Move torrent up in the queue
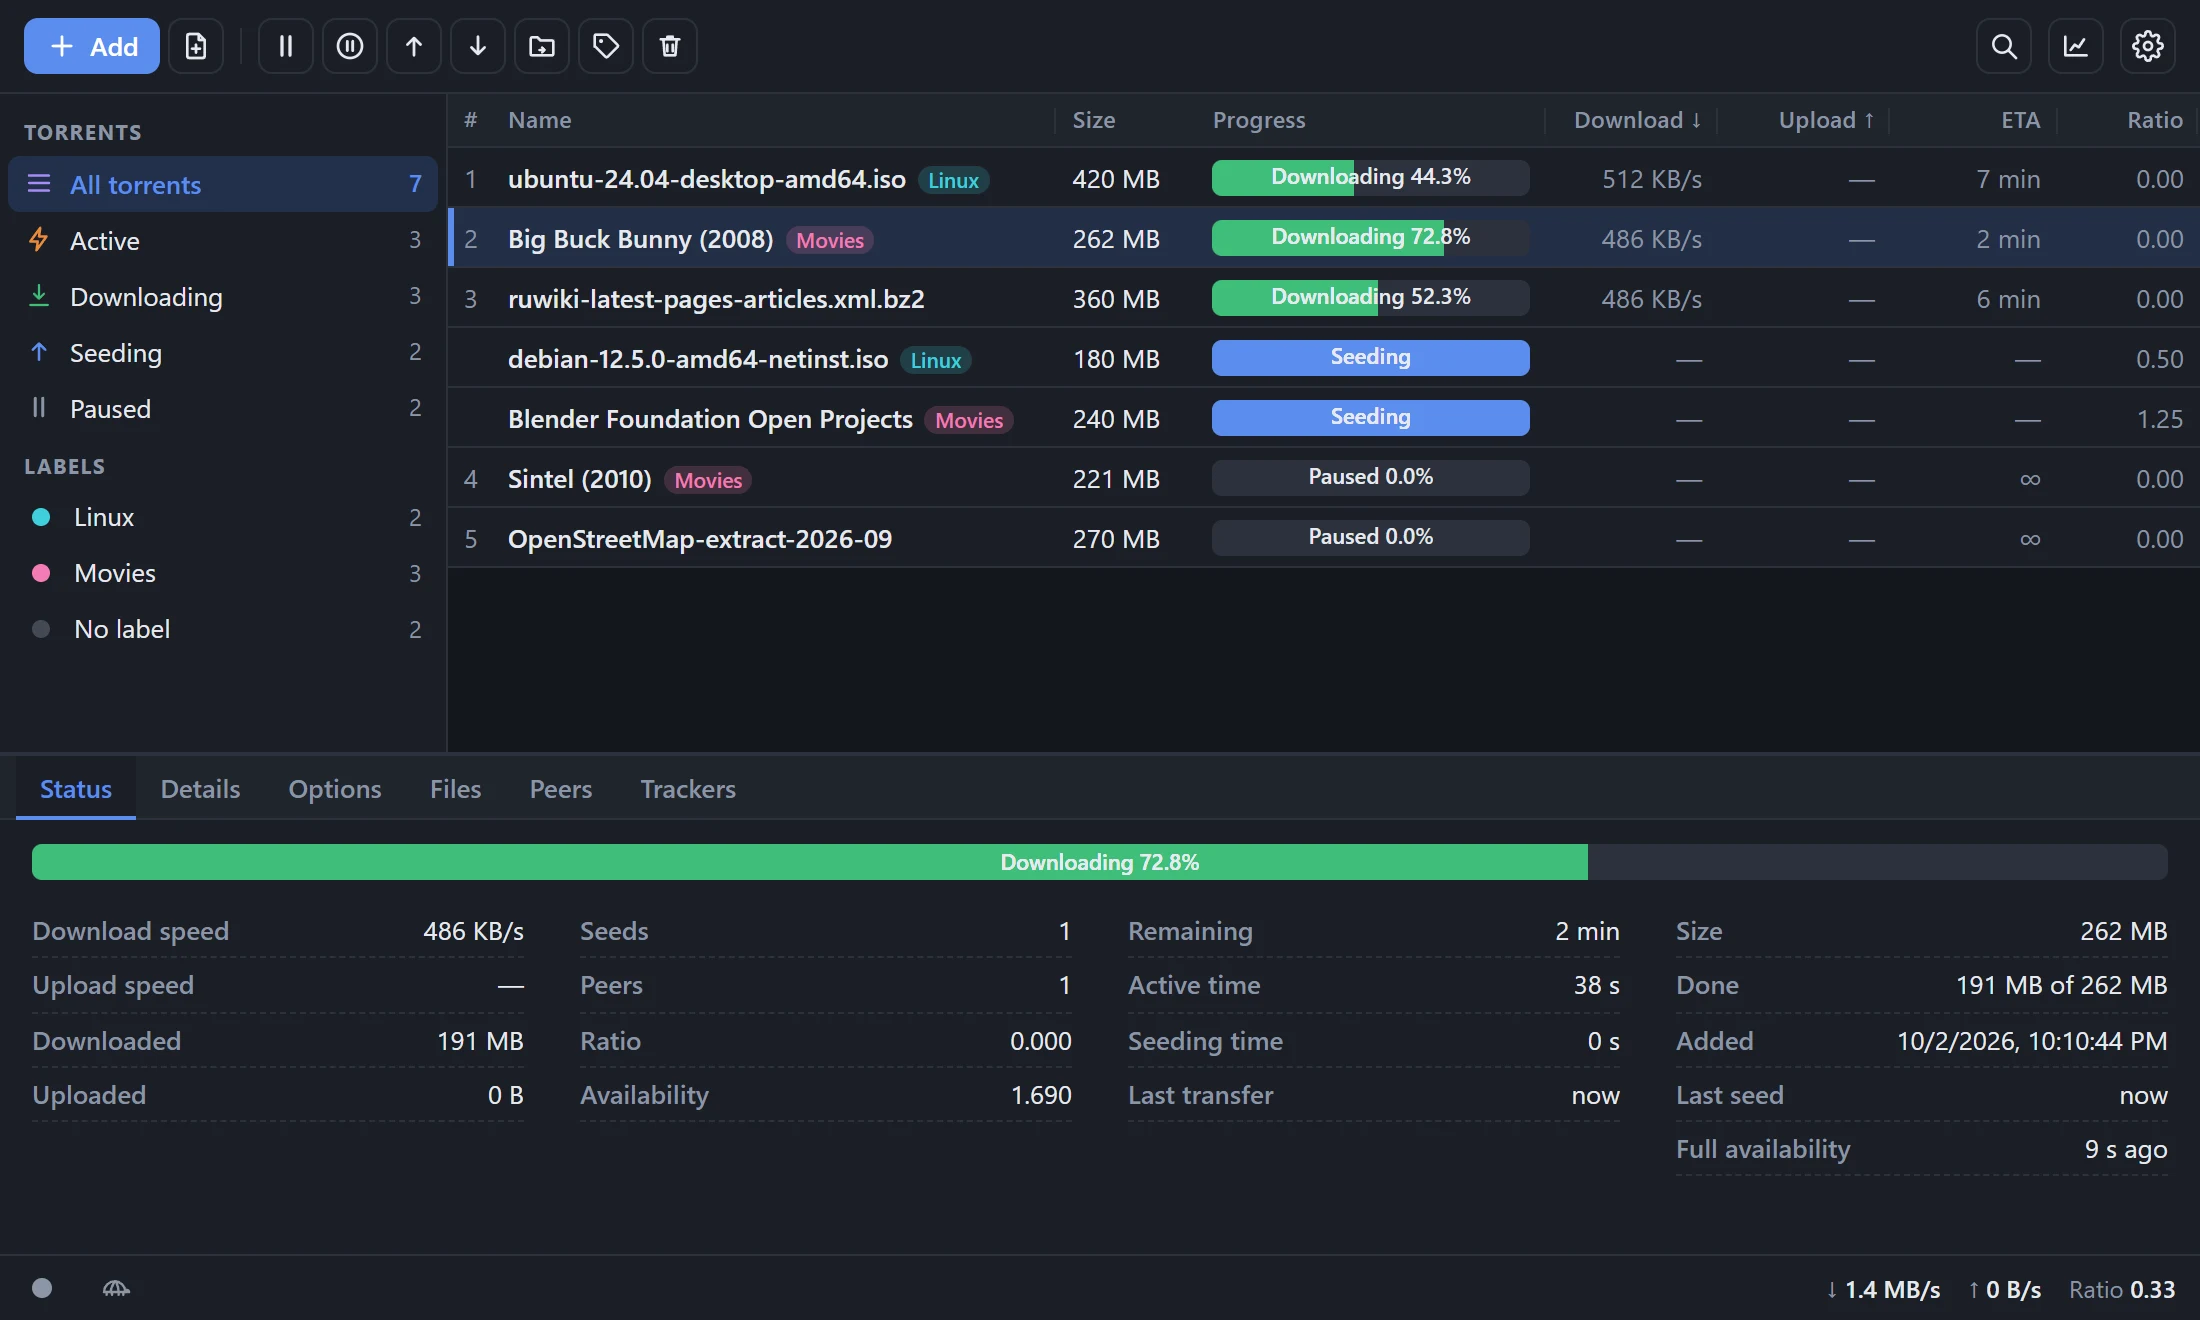 (414, 46)
